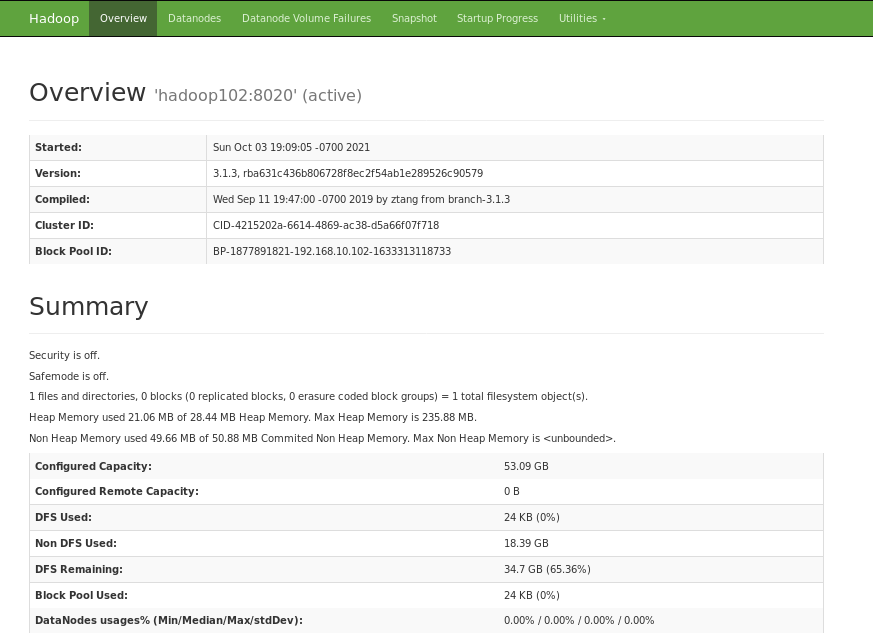Click the Configured Remote Capacity: label
This screenshot has height=633, width=873.
pos(117,492)
